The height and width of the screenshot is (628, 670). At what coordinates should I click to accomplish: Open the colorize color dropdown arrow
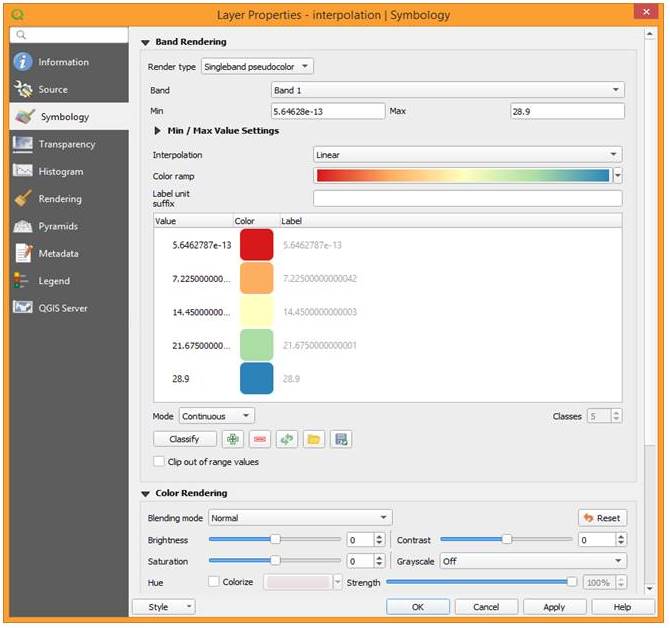(338, 582)
